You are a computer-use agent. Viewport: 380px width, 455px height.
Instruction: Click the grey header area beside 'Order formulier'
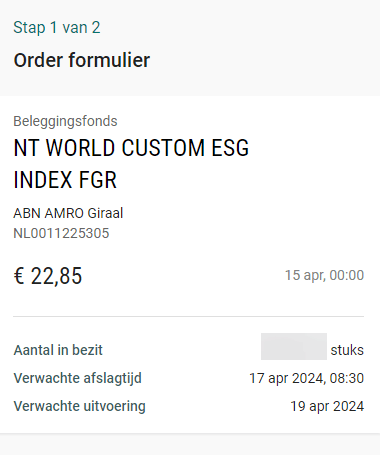pos(265,60)
